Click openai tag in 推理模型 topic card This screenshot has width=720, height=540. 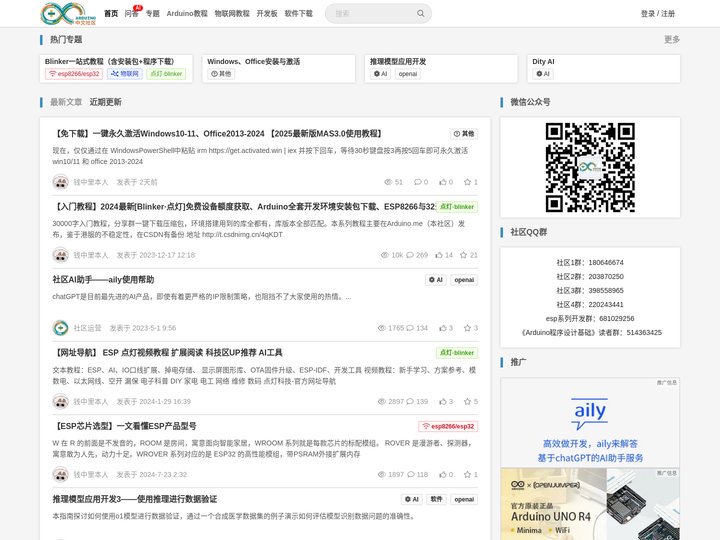click(x=408, y=74)
